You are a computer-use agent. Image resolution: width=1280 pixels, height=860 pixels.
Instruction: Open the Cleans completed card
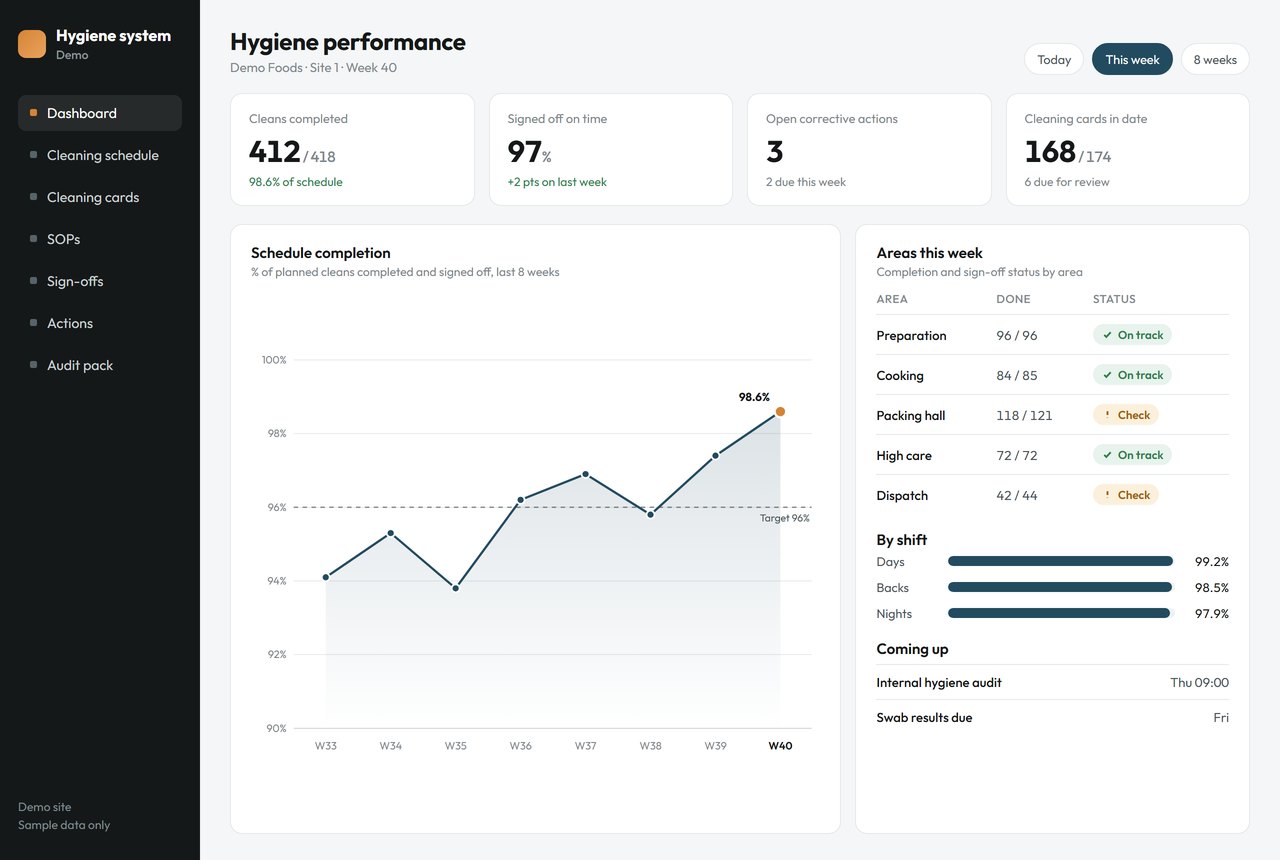[x=352, y=150]
